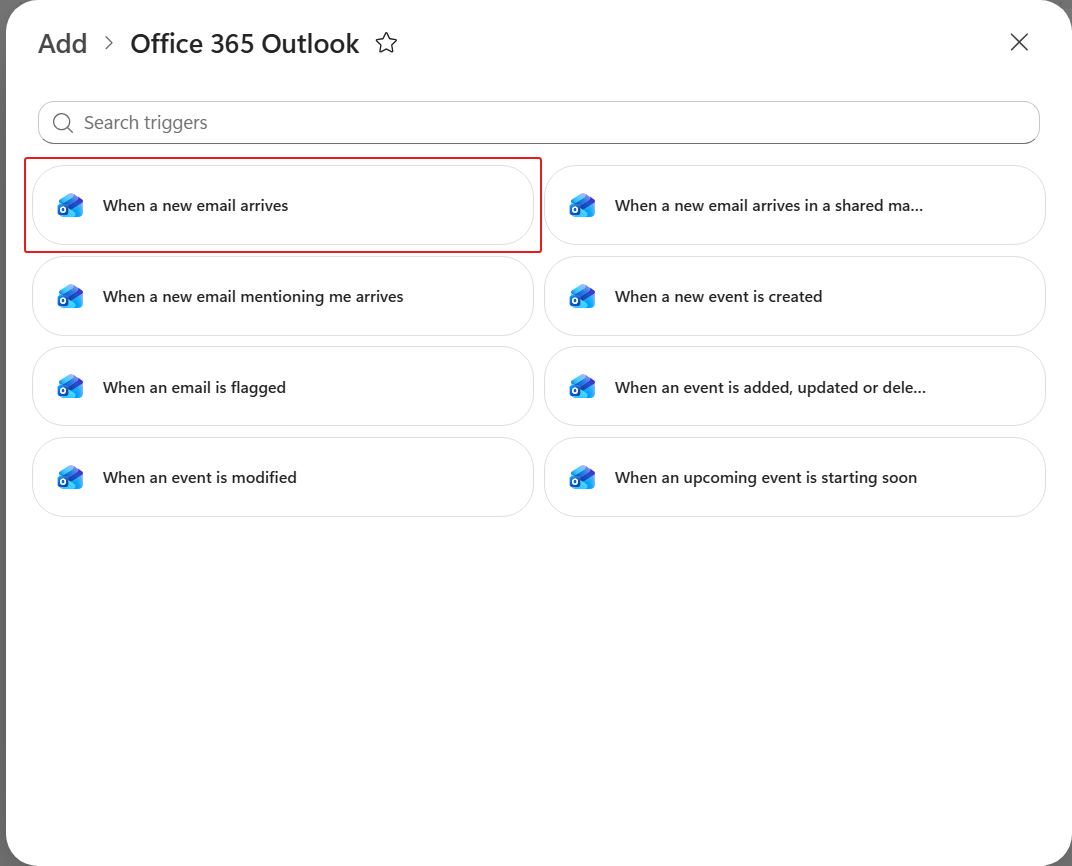Select 'When a new email arrives' trigger
The image size is (1072, 866).
point(282,205)
